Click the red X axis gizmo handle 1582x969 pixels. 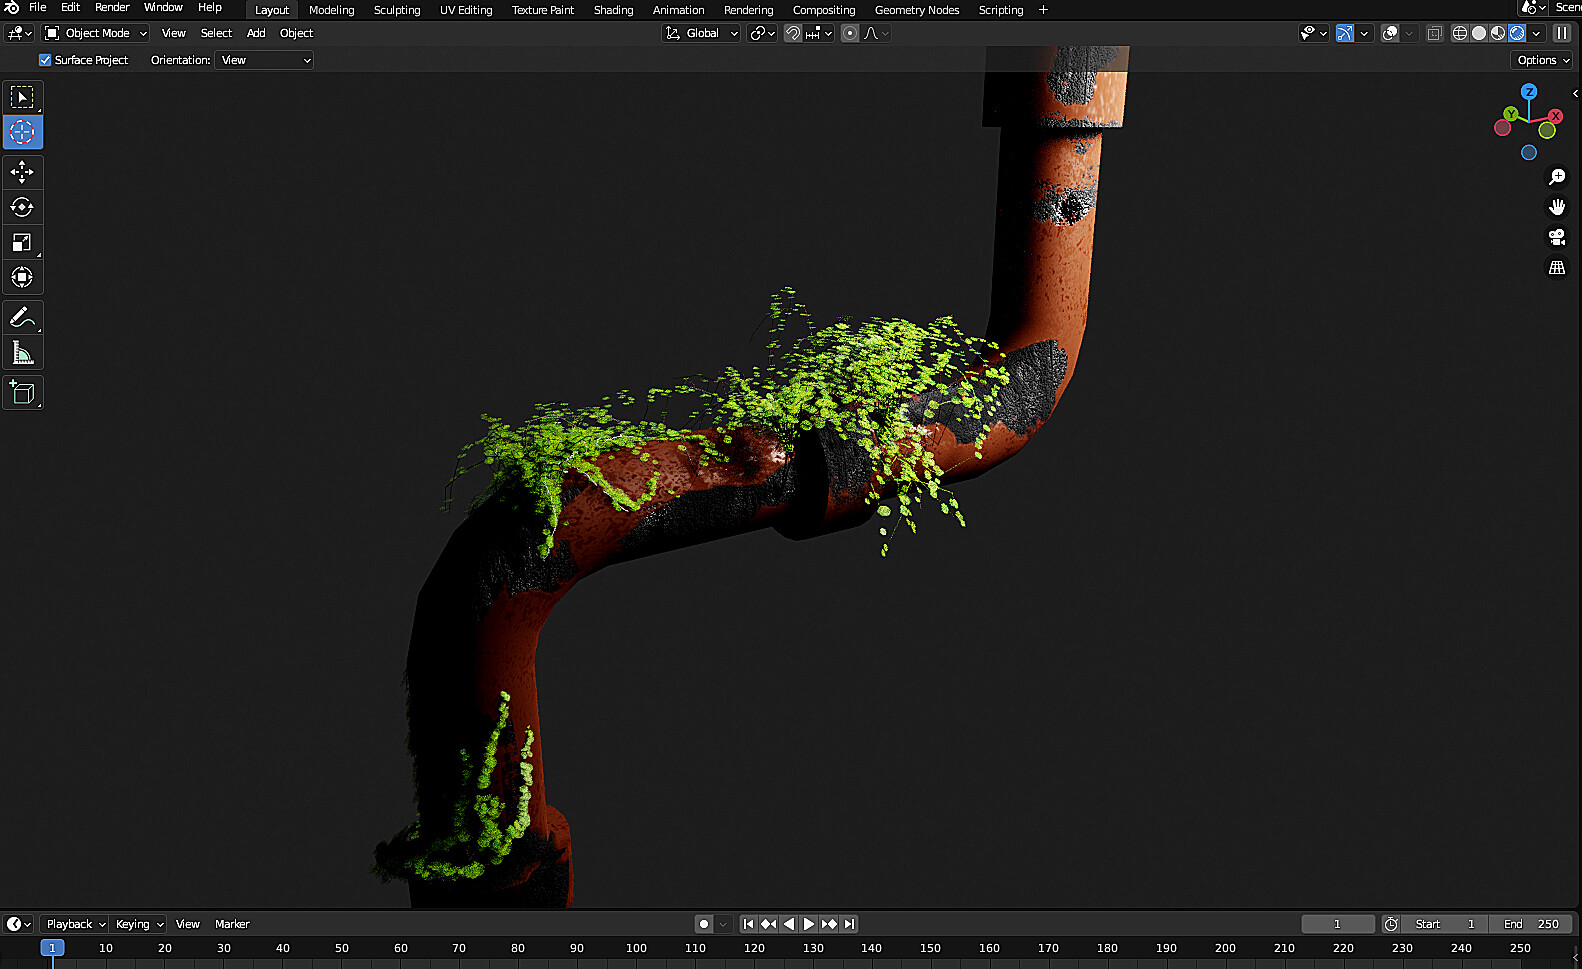click(1555, 117)
